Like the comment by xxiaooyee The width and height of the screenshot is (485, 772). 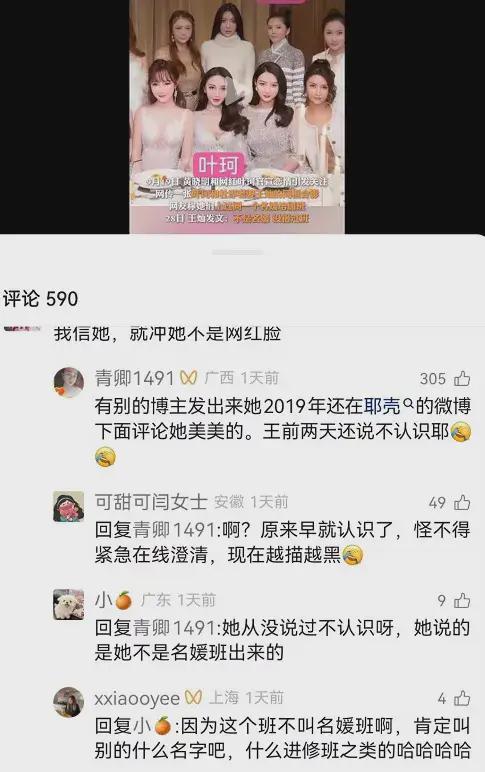click(x=462, y=698)
